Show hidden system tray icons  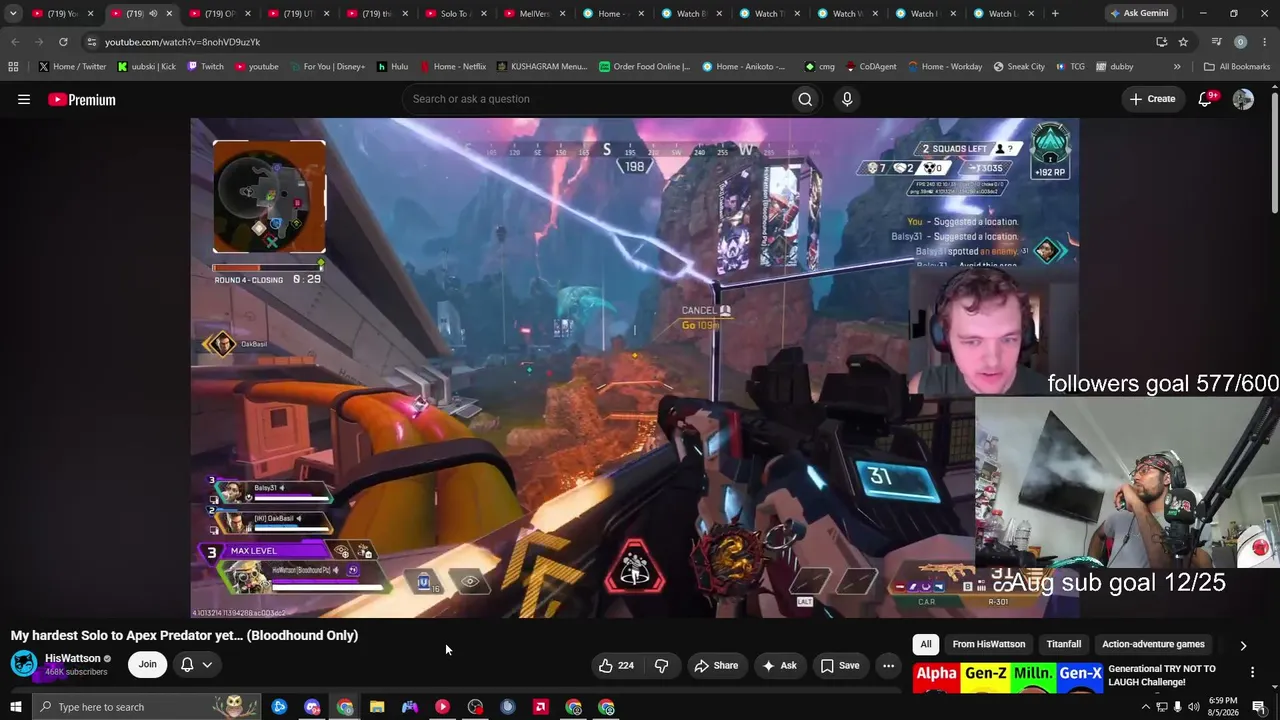(x=1145, y=707)
